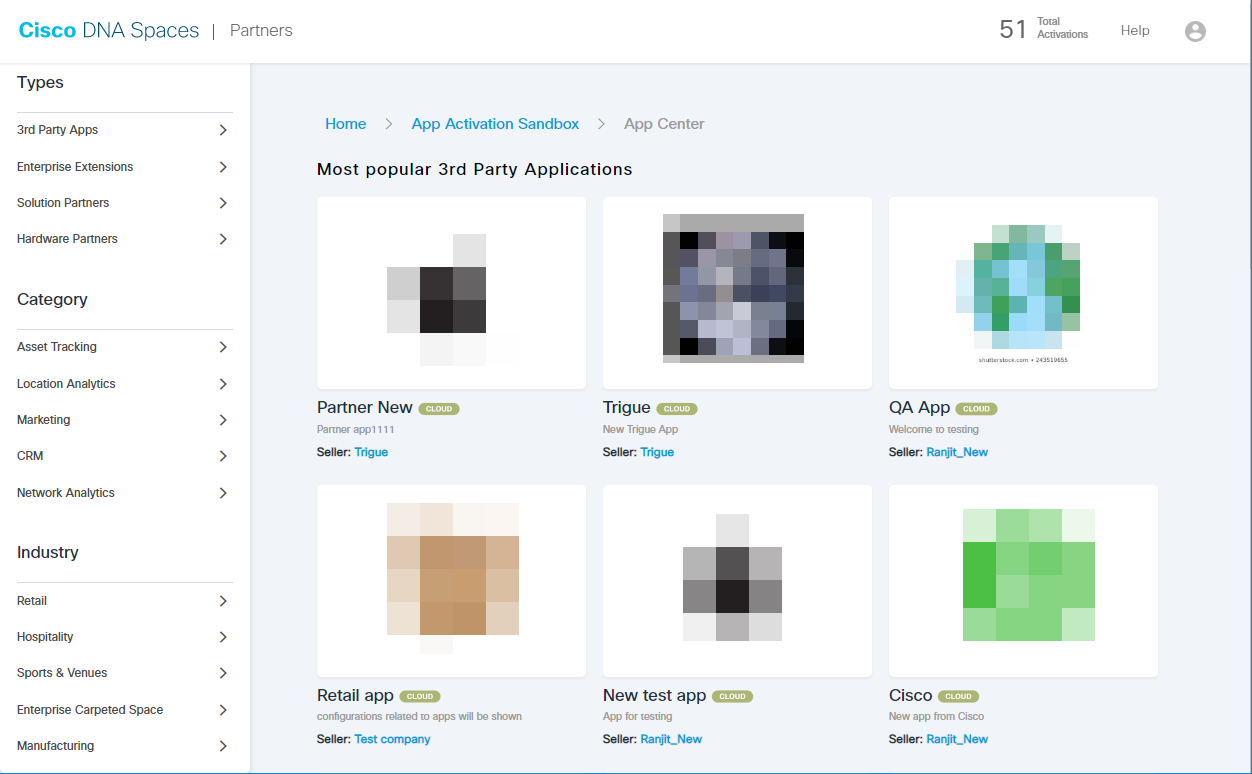Choose the Marketing category
Screen dimensions: 1252x774
(x=43, y=420)
